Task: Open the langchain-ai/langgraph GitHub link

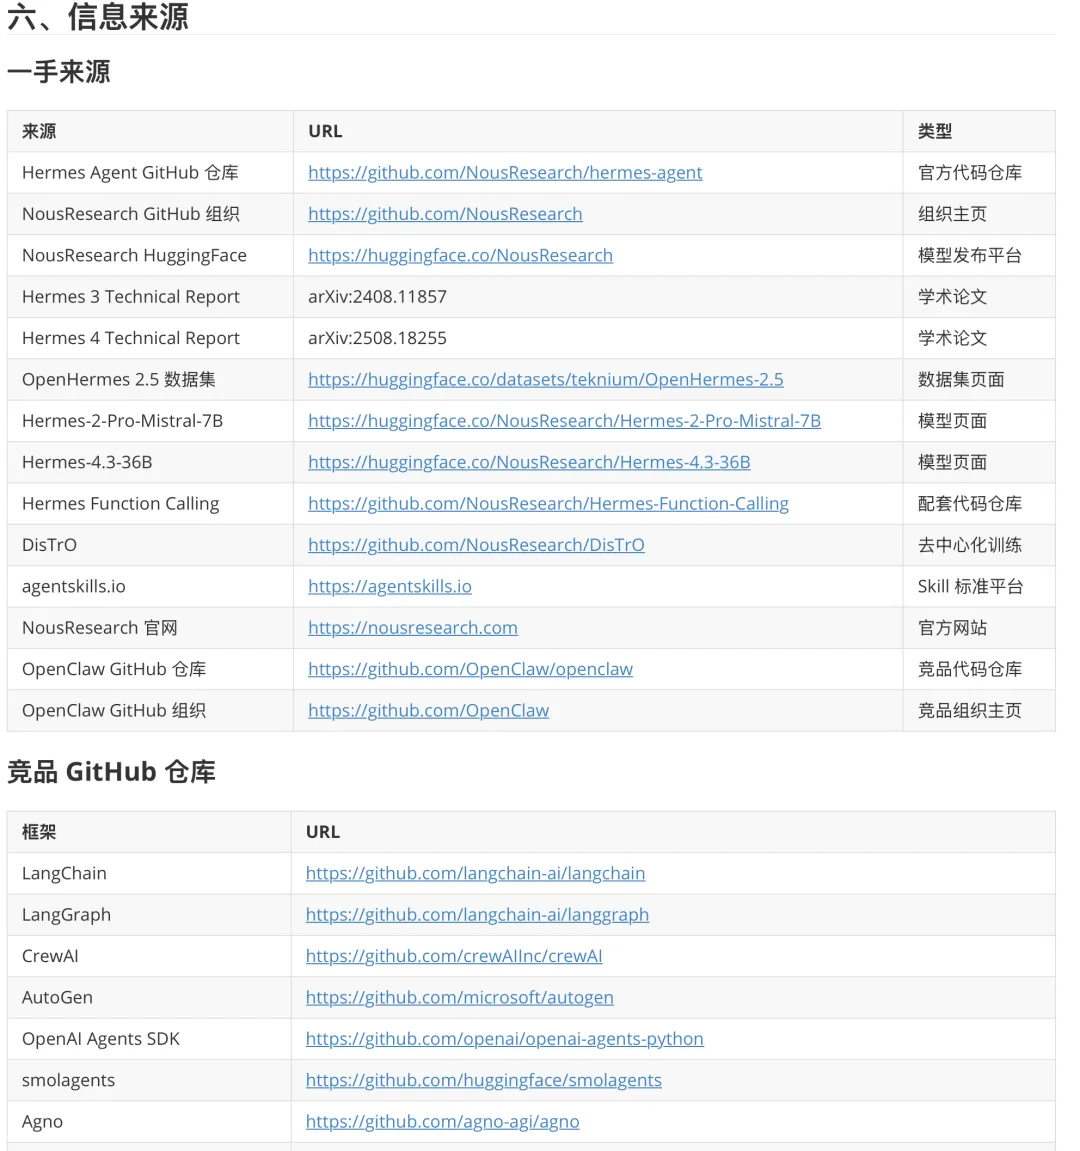Action: [477, 915]
